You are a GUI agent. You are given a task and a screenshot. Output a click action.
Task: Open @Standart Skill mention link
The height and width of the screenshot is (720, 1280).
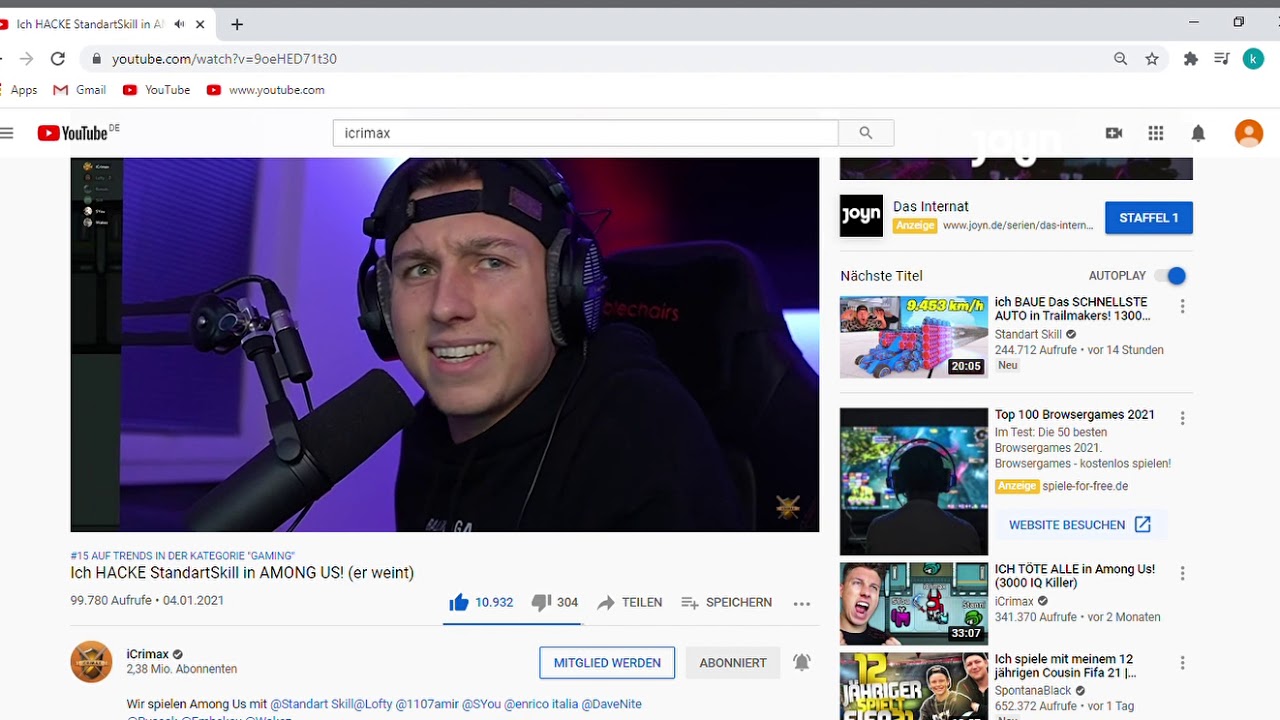(x=311, y=704)
